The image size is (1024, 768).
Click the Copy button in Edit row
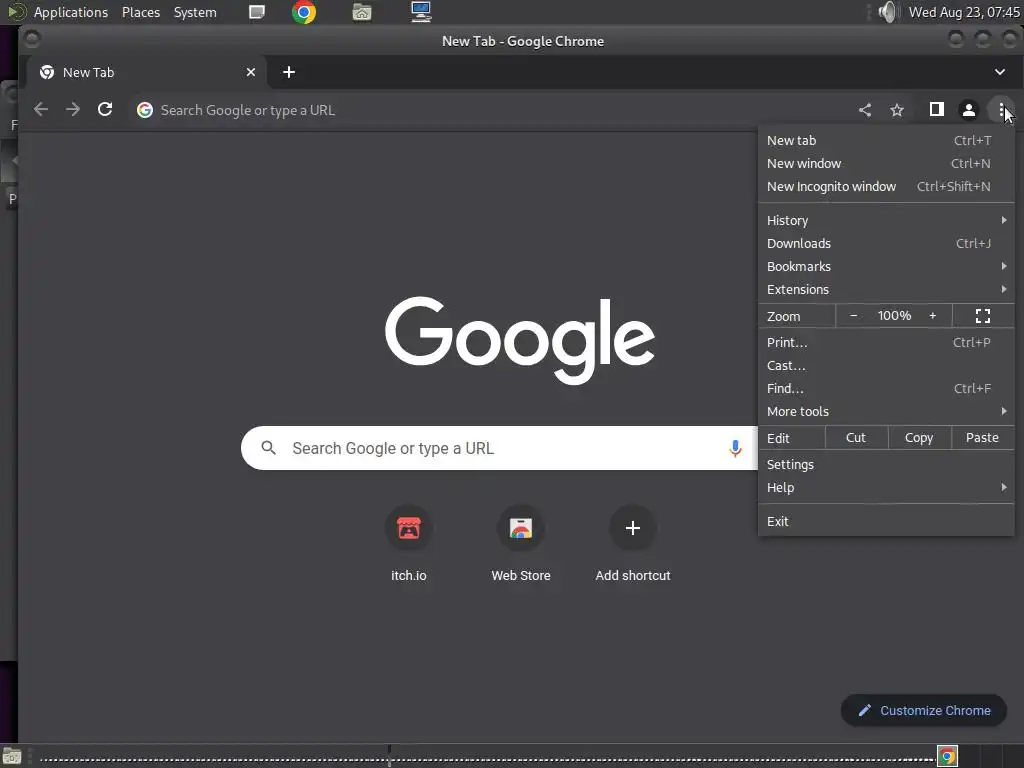919,438
